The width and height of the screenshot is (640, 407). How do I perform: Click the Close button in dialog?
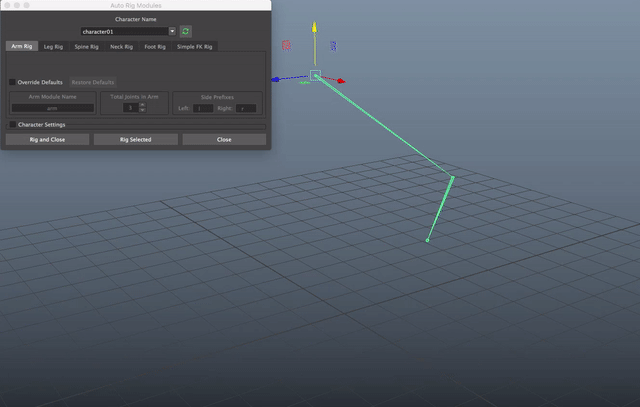pos(224,140)
